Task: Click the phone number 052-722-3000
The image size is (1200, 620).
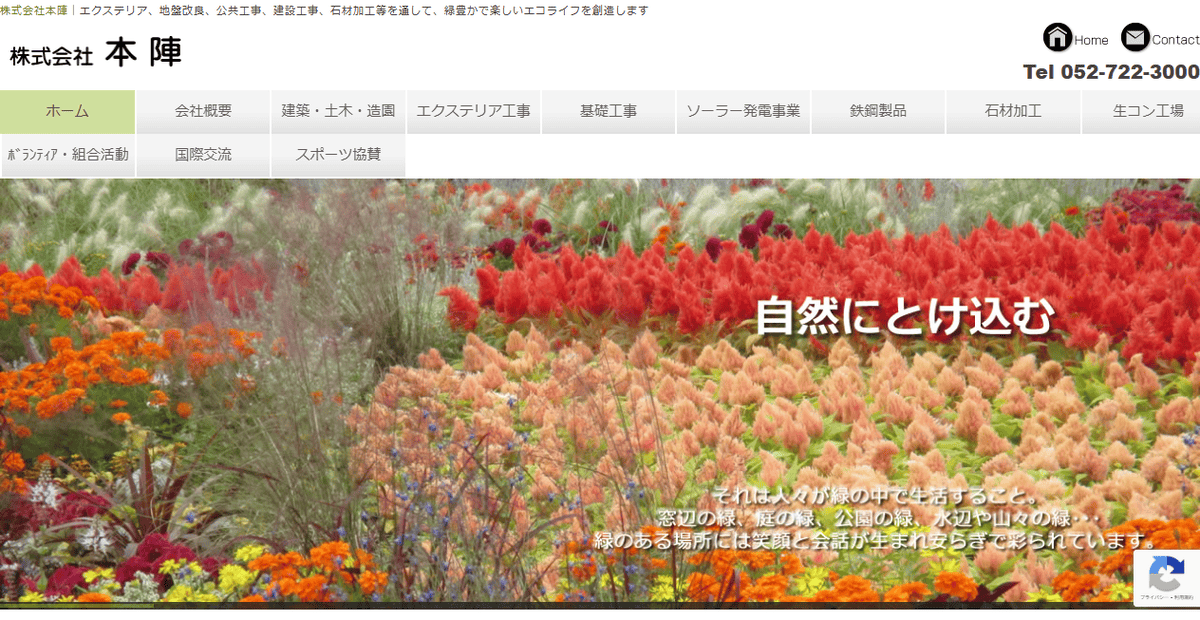Action: (x=1108, y=73)
